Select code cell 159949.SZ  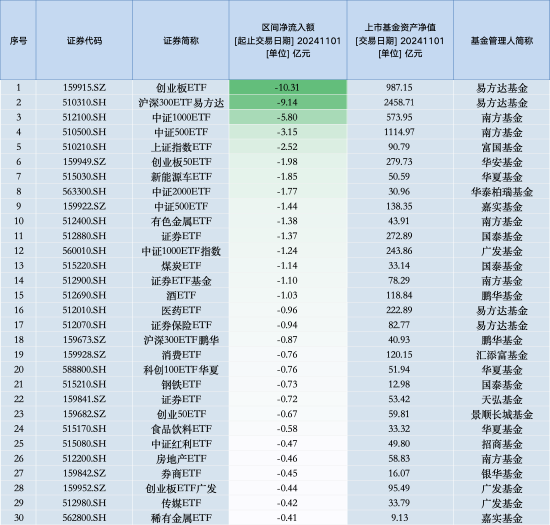click(x=84, y=162)
